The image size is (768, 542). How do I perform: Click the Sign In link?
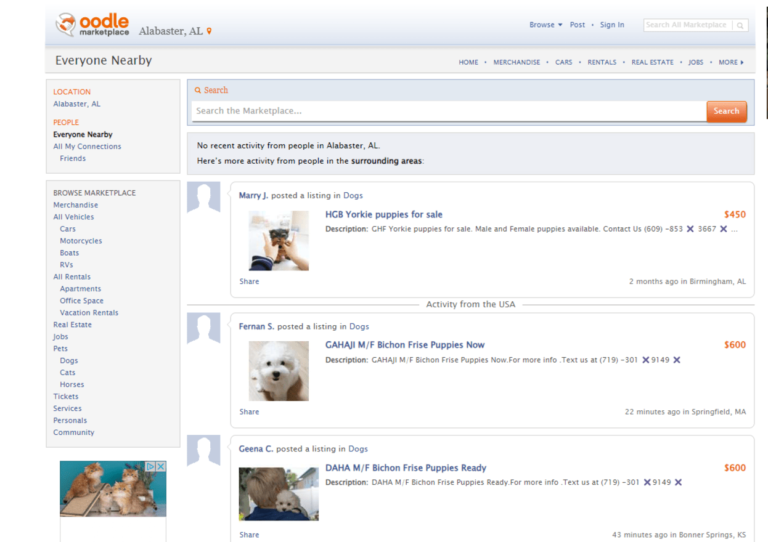coord(612,25)
